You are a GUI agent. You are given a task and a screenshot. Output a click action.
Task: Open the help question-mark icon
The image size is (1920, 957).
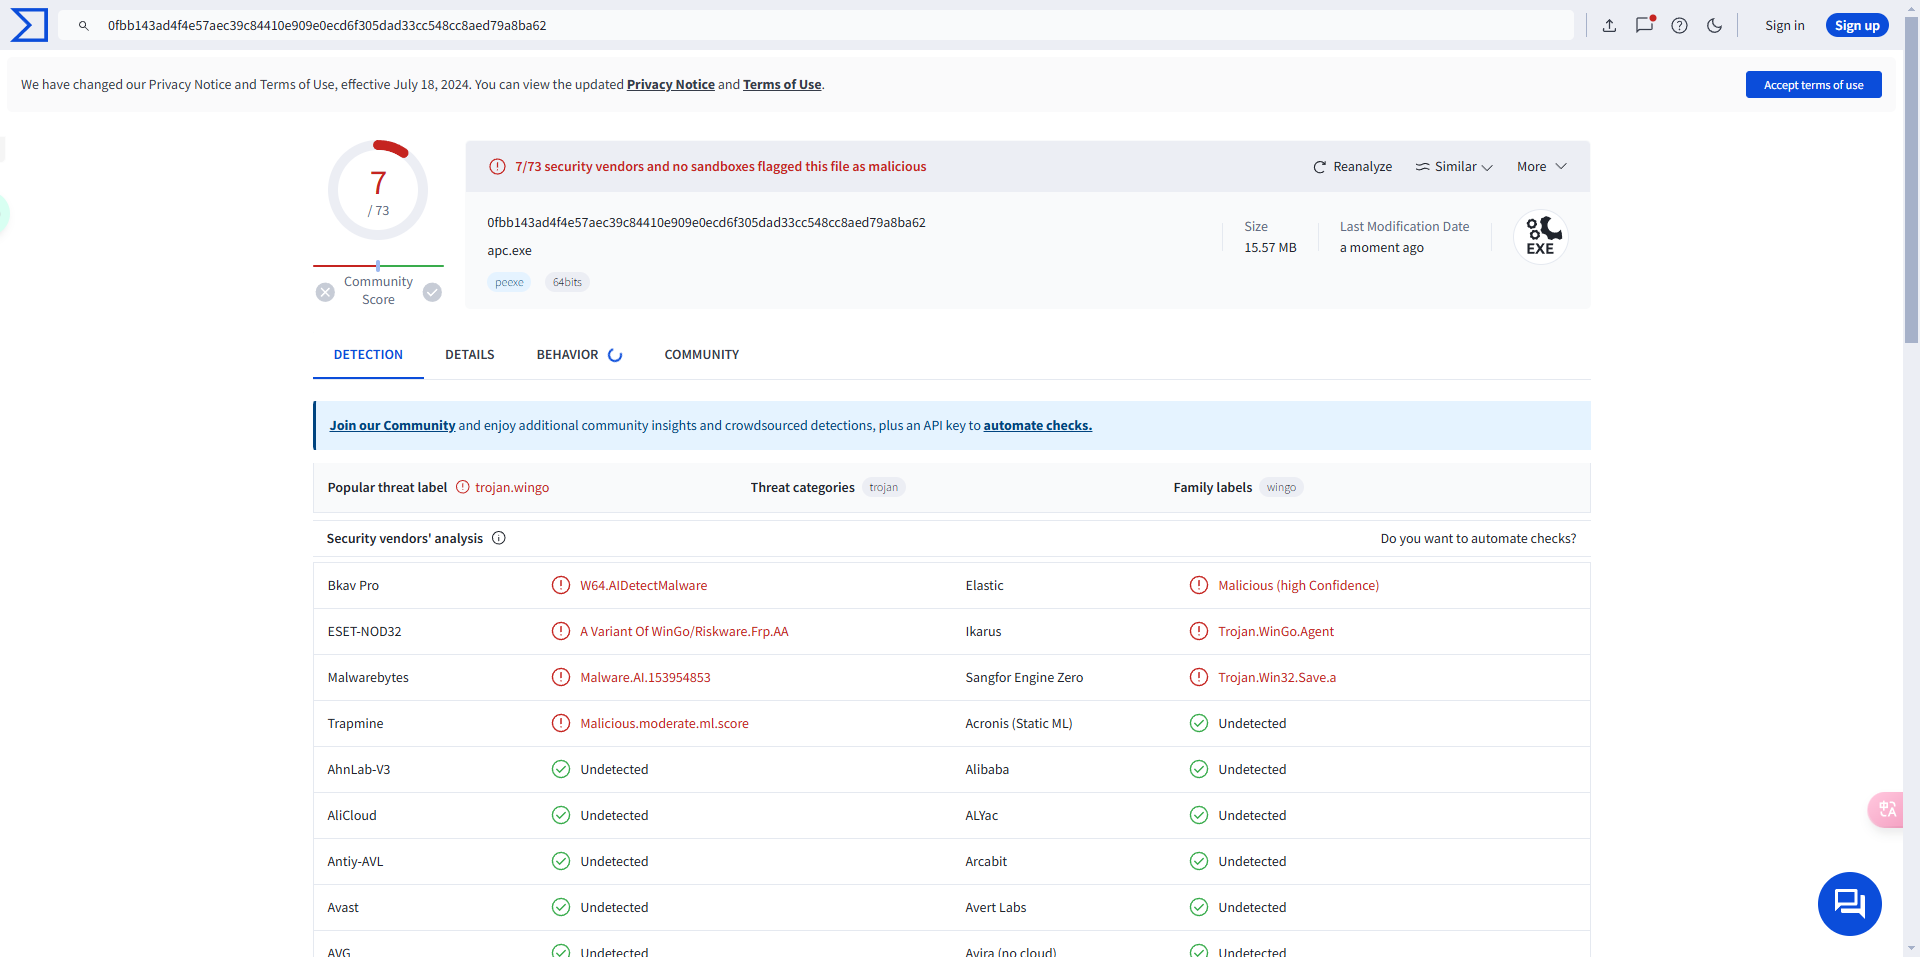(x=1679, y=26)
